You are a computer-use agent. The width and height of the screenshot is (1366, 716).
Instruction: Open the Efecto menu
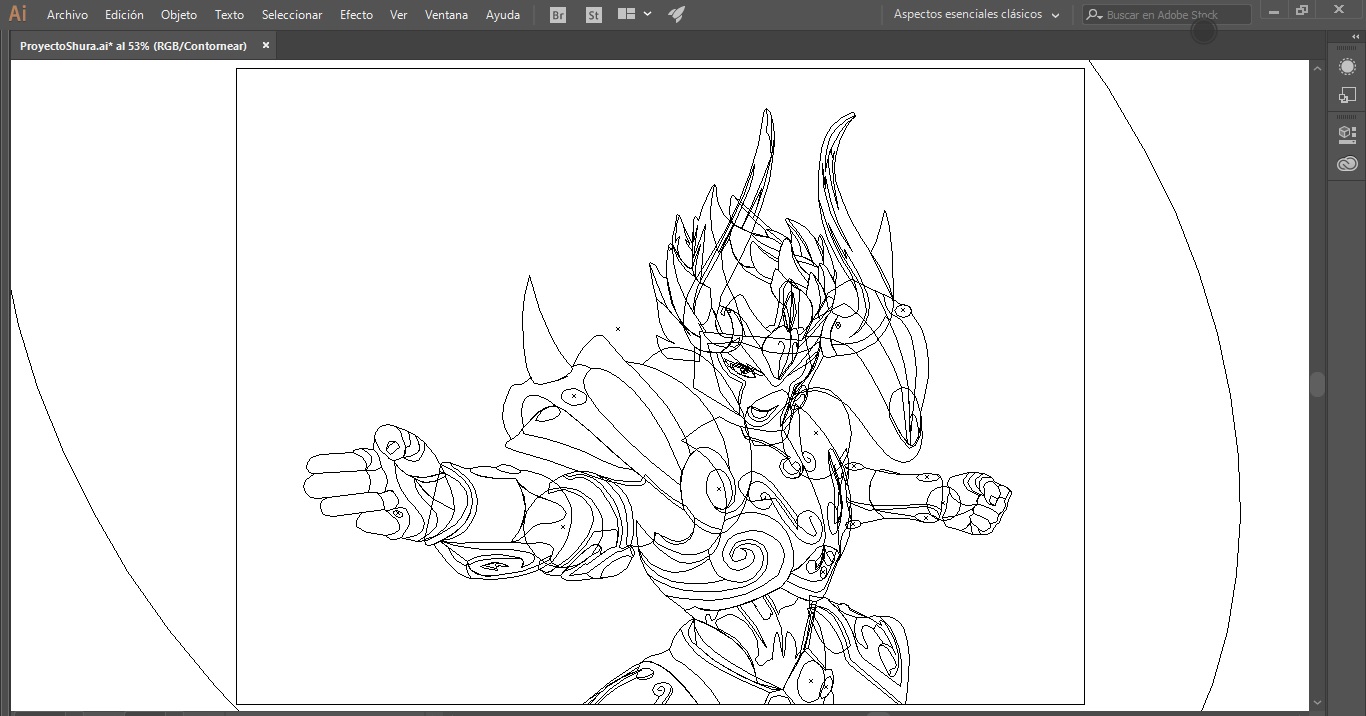point(356,15)
